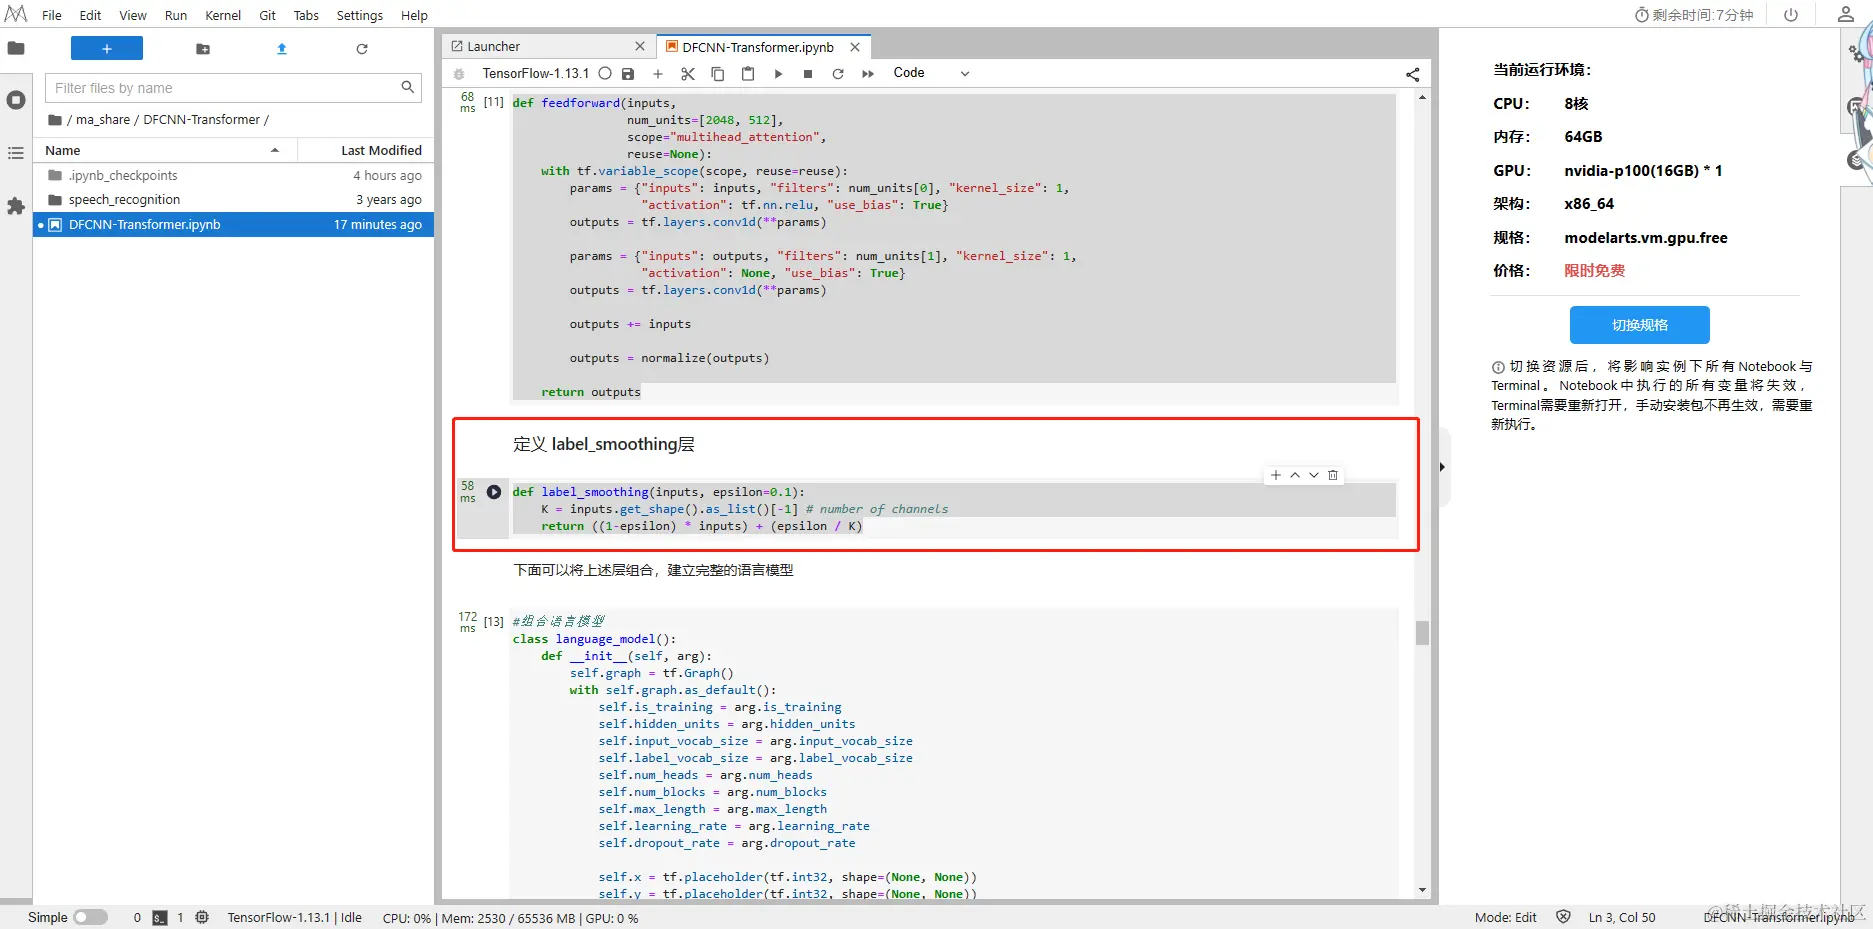Select the speech_recognition folder

click(x=234, y=200)
